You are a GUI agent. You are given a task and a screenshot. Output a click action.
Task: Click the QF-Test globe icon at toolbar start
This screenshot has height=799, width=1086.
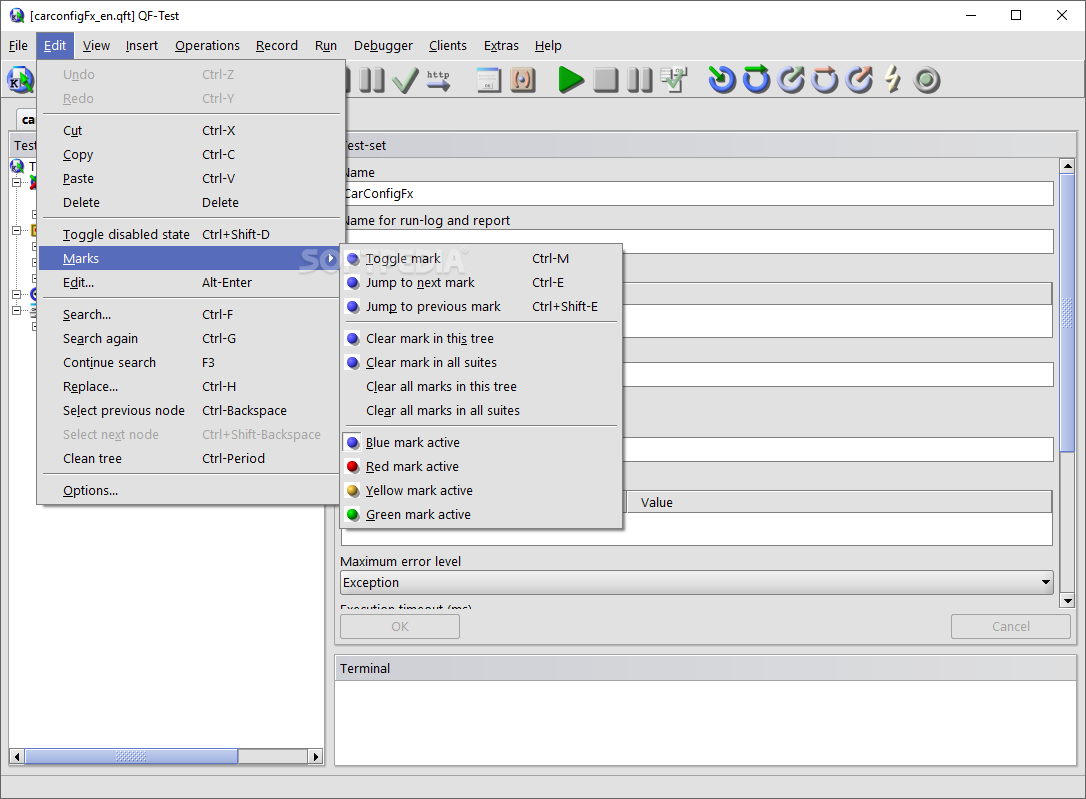(x=20, y=80)
